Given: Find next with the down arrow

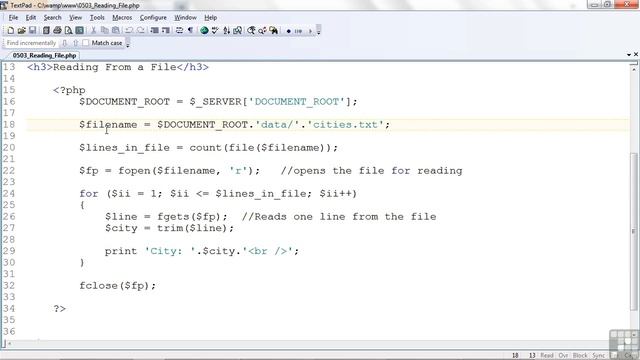Looking at the screenshot, I should pos(64,43).
